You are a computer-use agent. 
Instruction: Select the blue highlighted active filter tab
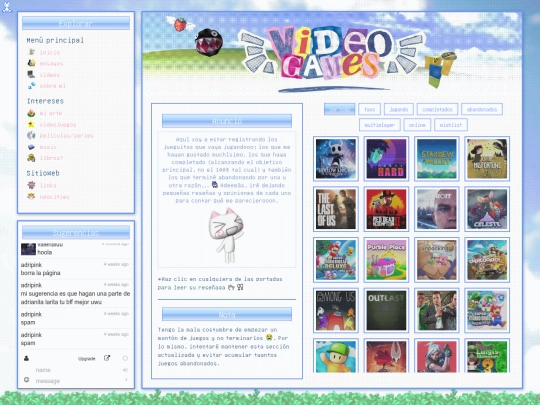340,109
